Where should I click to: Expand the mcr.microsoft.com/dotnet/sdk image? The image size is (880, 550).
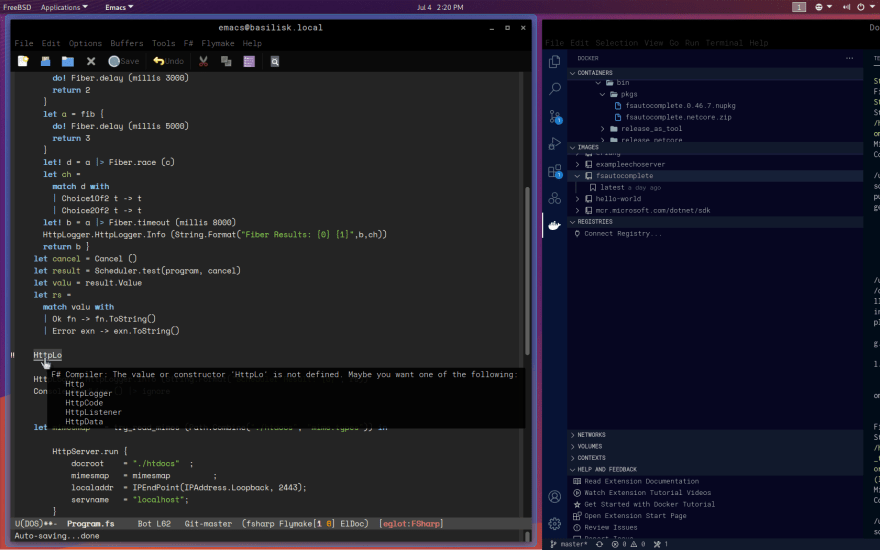pos(577,210)
